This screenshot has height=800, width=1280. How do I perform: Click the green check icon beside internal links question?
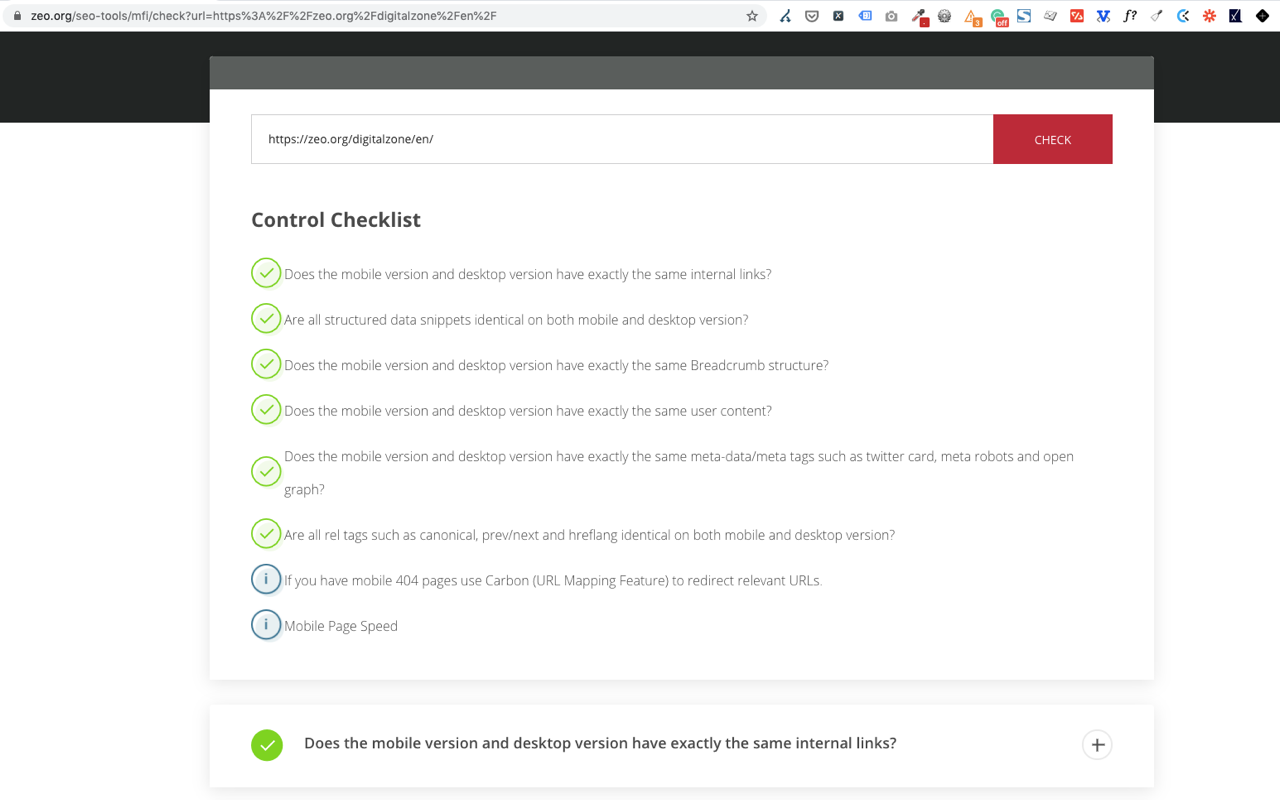click(x=266, y=272)
